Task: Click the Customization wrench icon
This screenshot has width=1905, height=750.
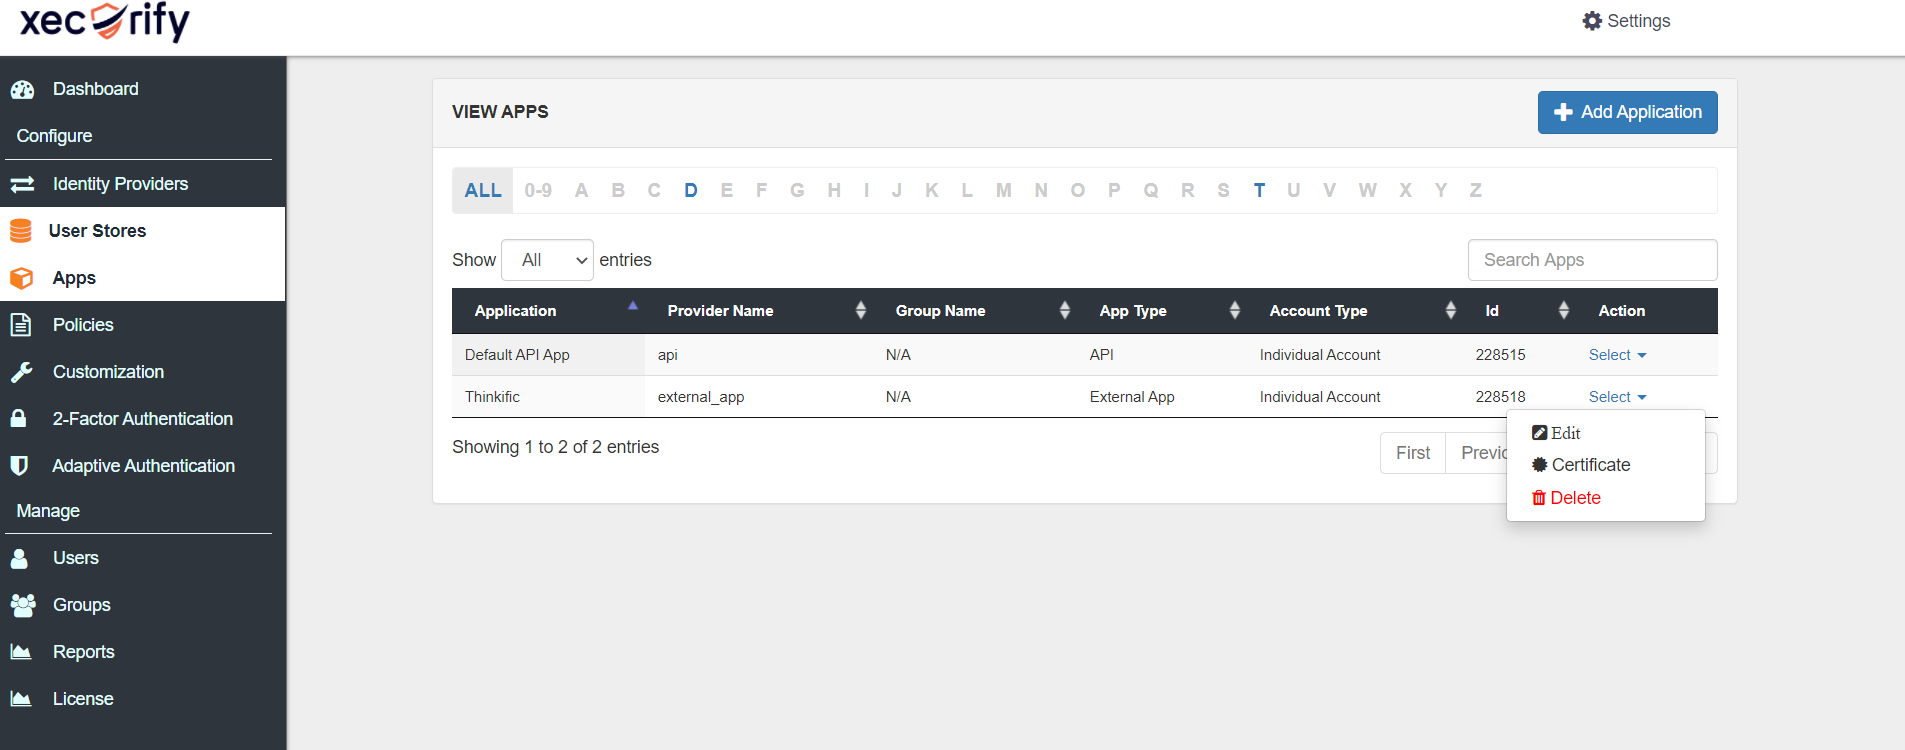Action: click(21, 372)
